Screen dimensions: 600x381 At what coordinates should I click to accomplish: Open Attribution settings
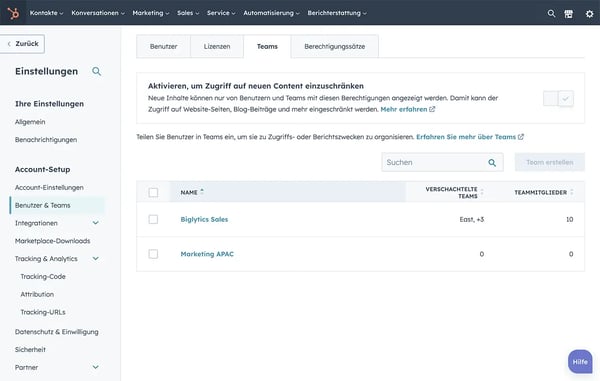(38, 295)
